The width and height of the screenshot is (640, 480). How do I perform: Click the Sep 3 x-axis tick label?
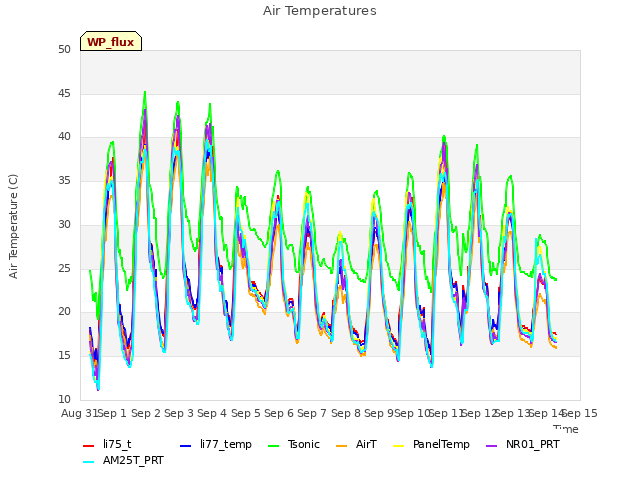click(x=179, y=413)
